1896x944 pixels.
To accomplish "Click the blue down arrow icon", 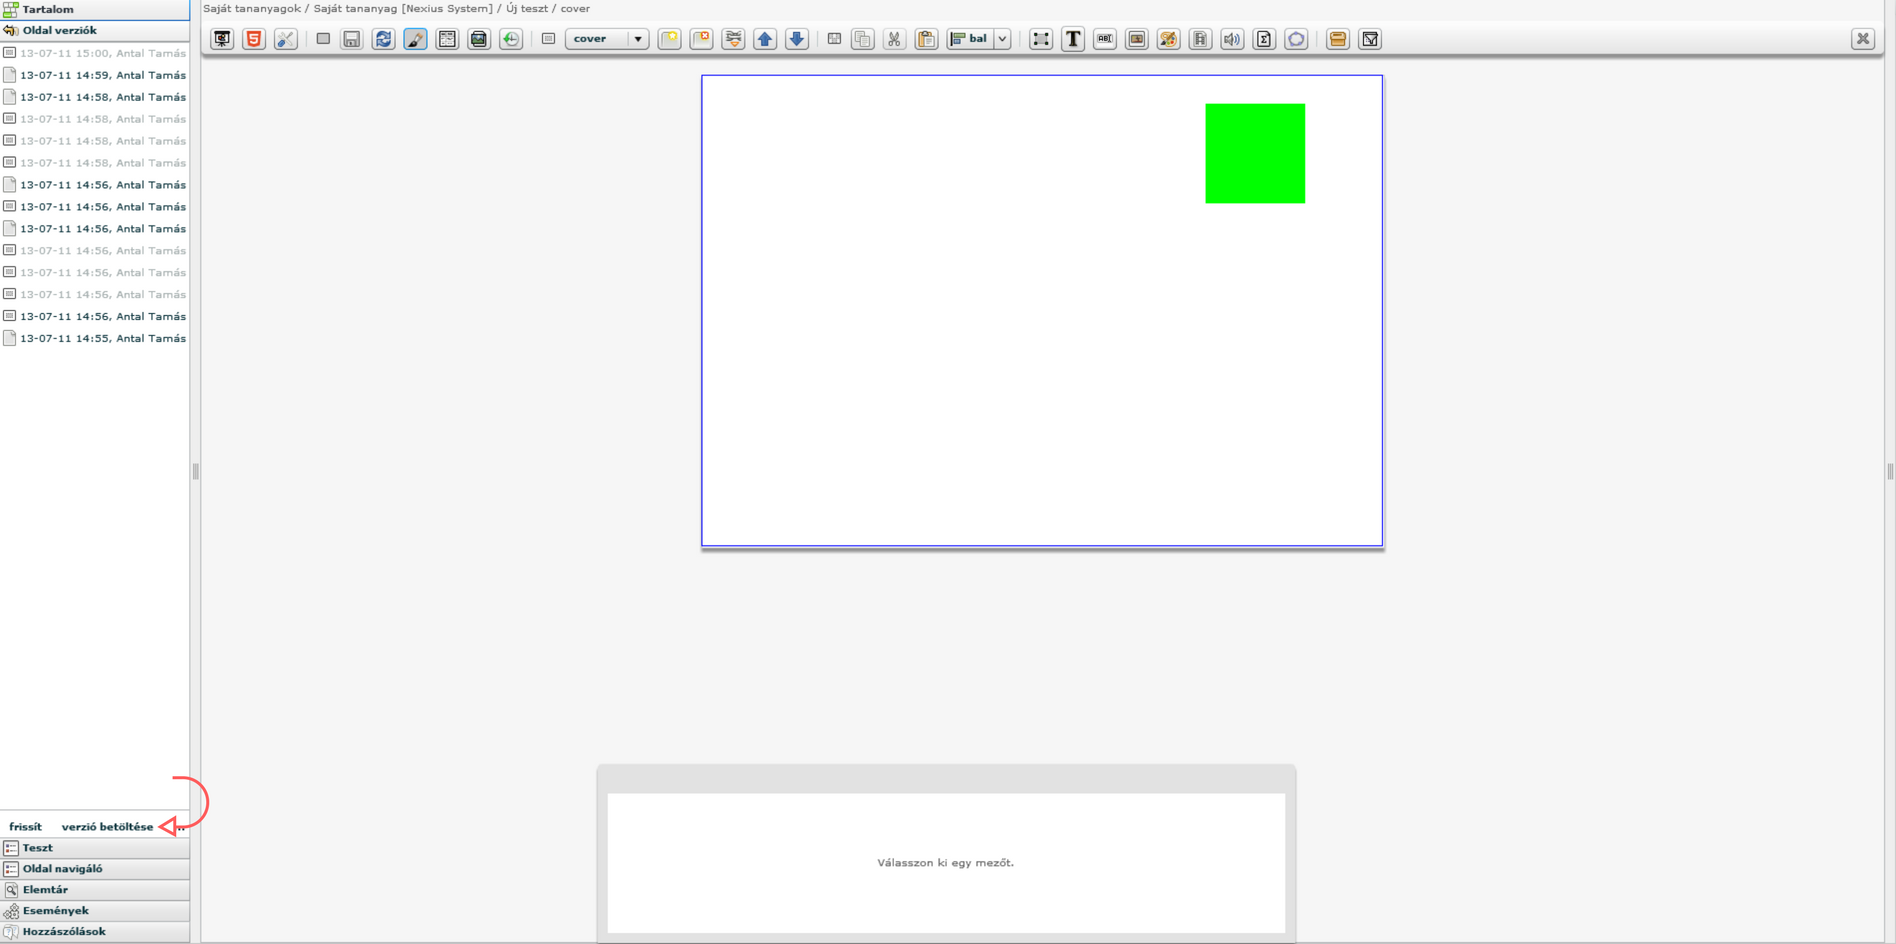I will [797, 39].
